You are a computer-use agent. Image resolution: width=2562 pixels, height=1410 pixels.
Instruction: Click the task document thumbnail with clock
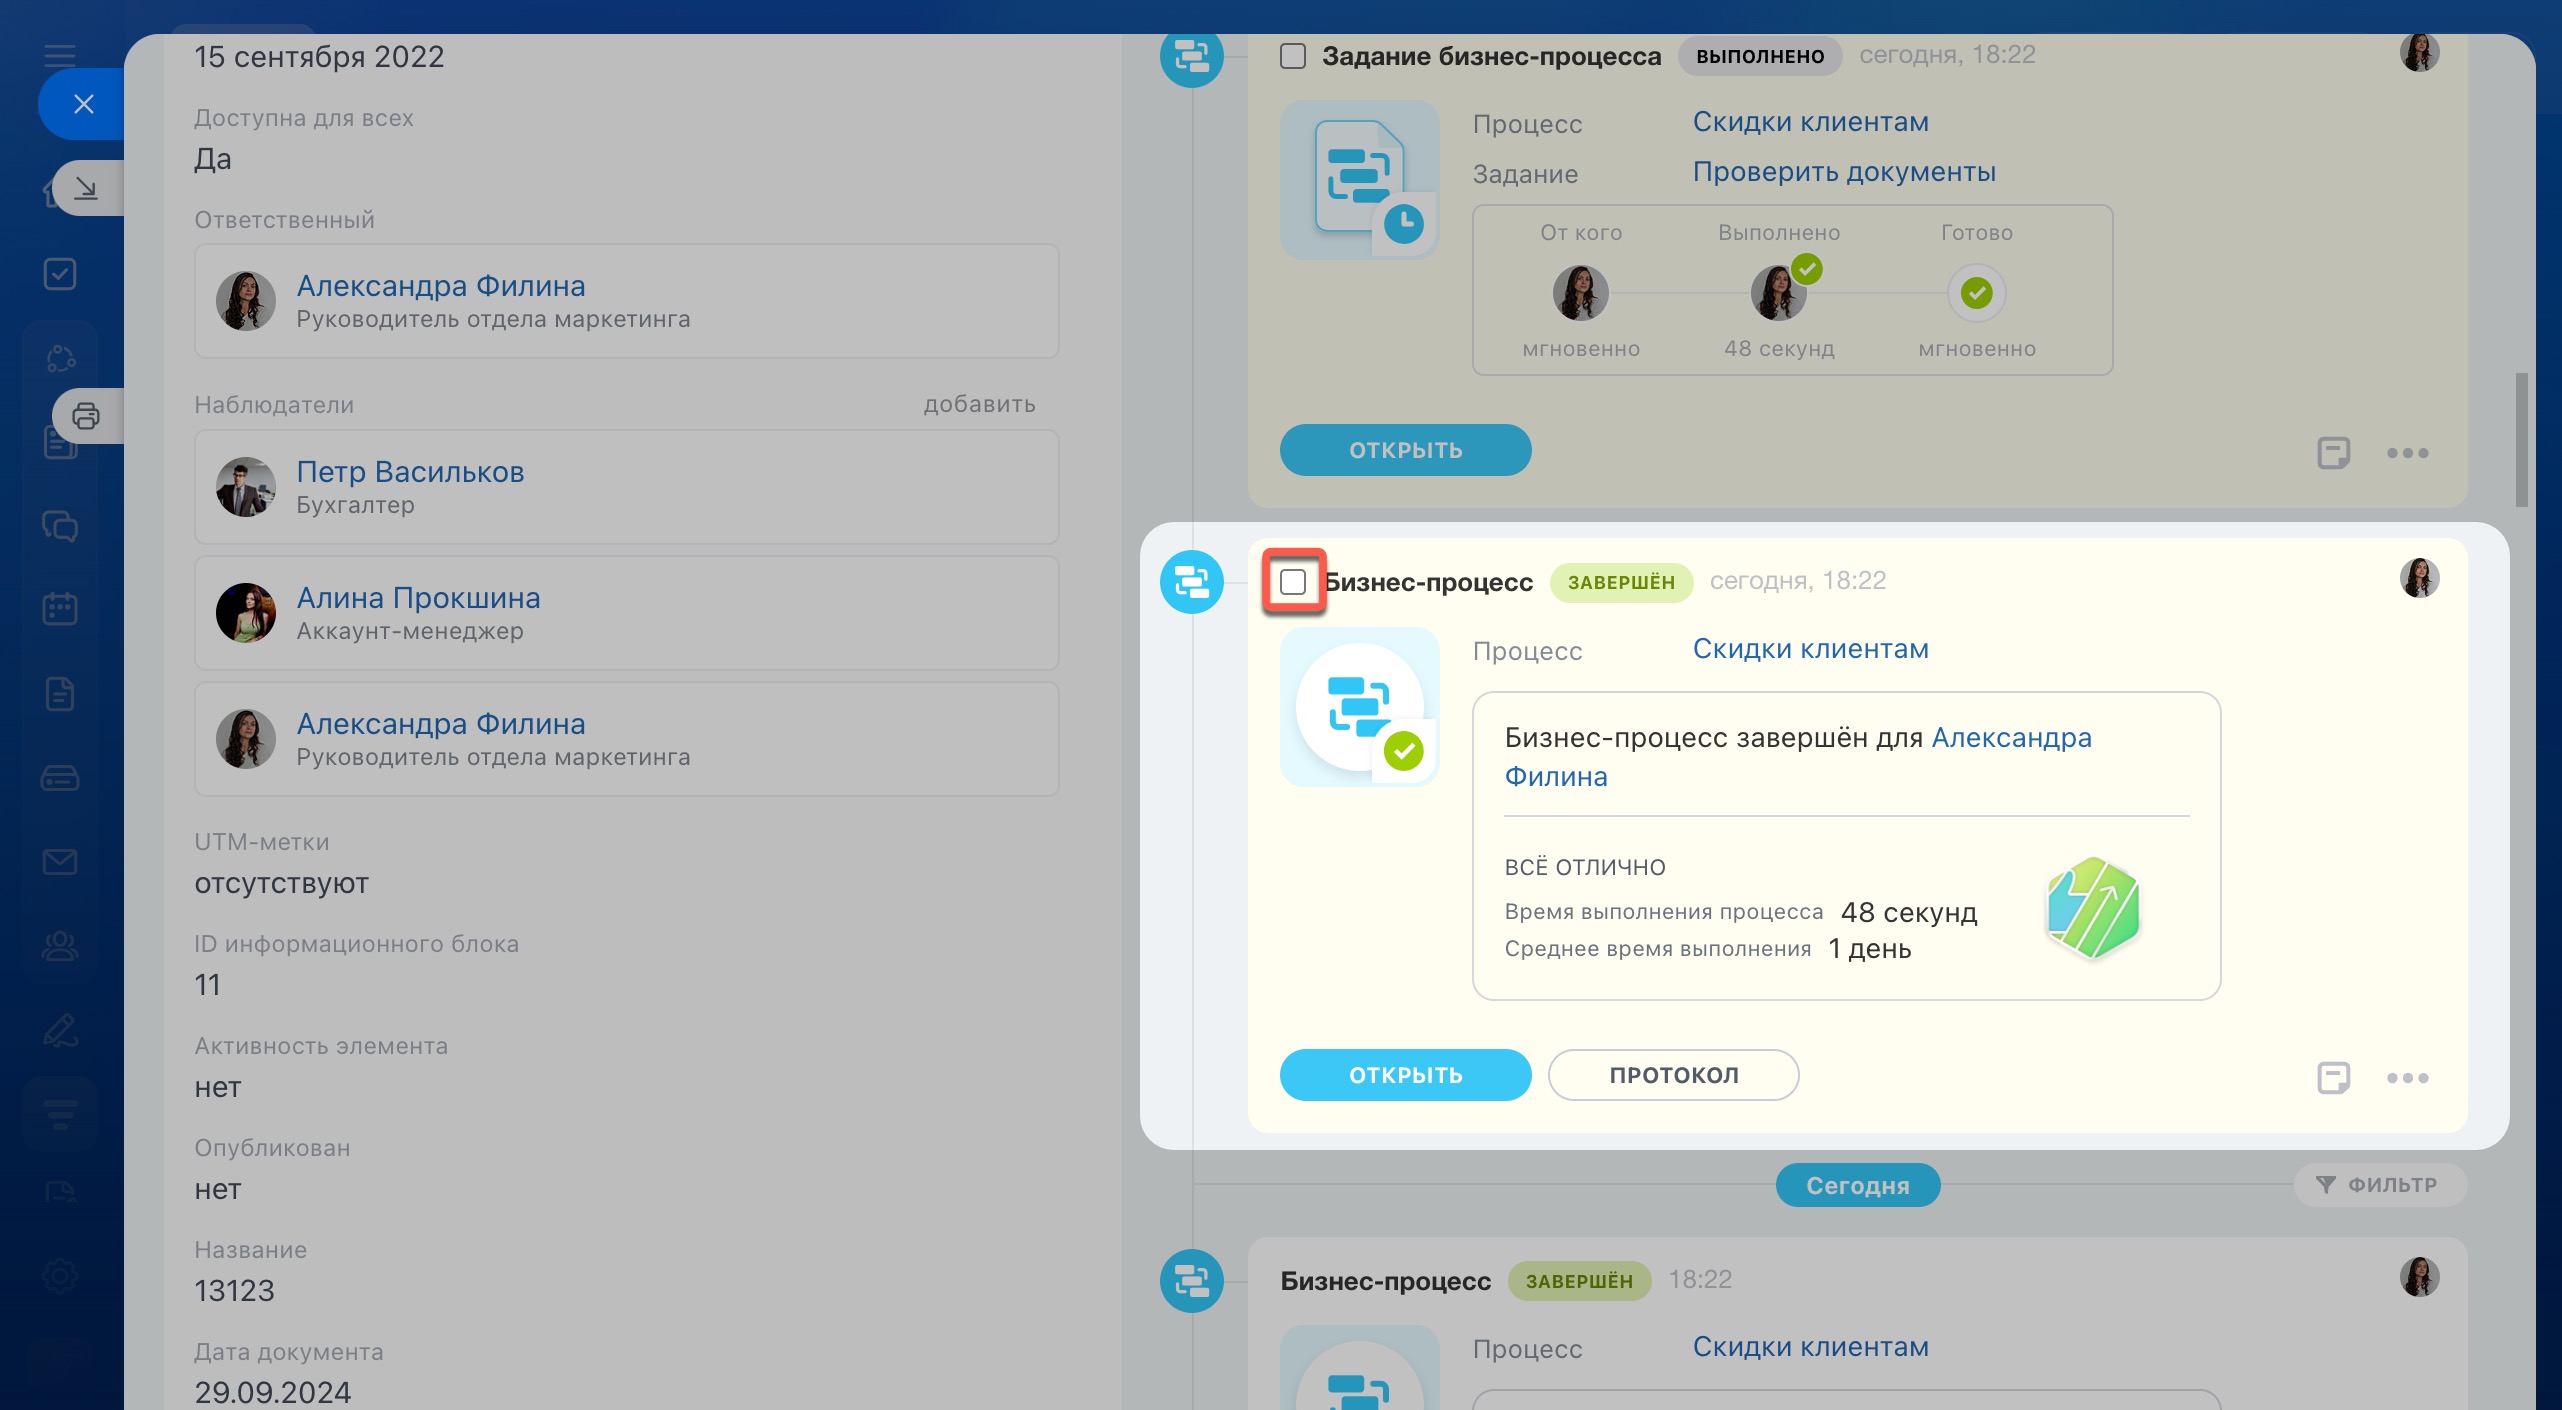click(x=1359, y=180)
